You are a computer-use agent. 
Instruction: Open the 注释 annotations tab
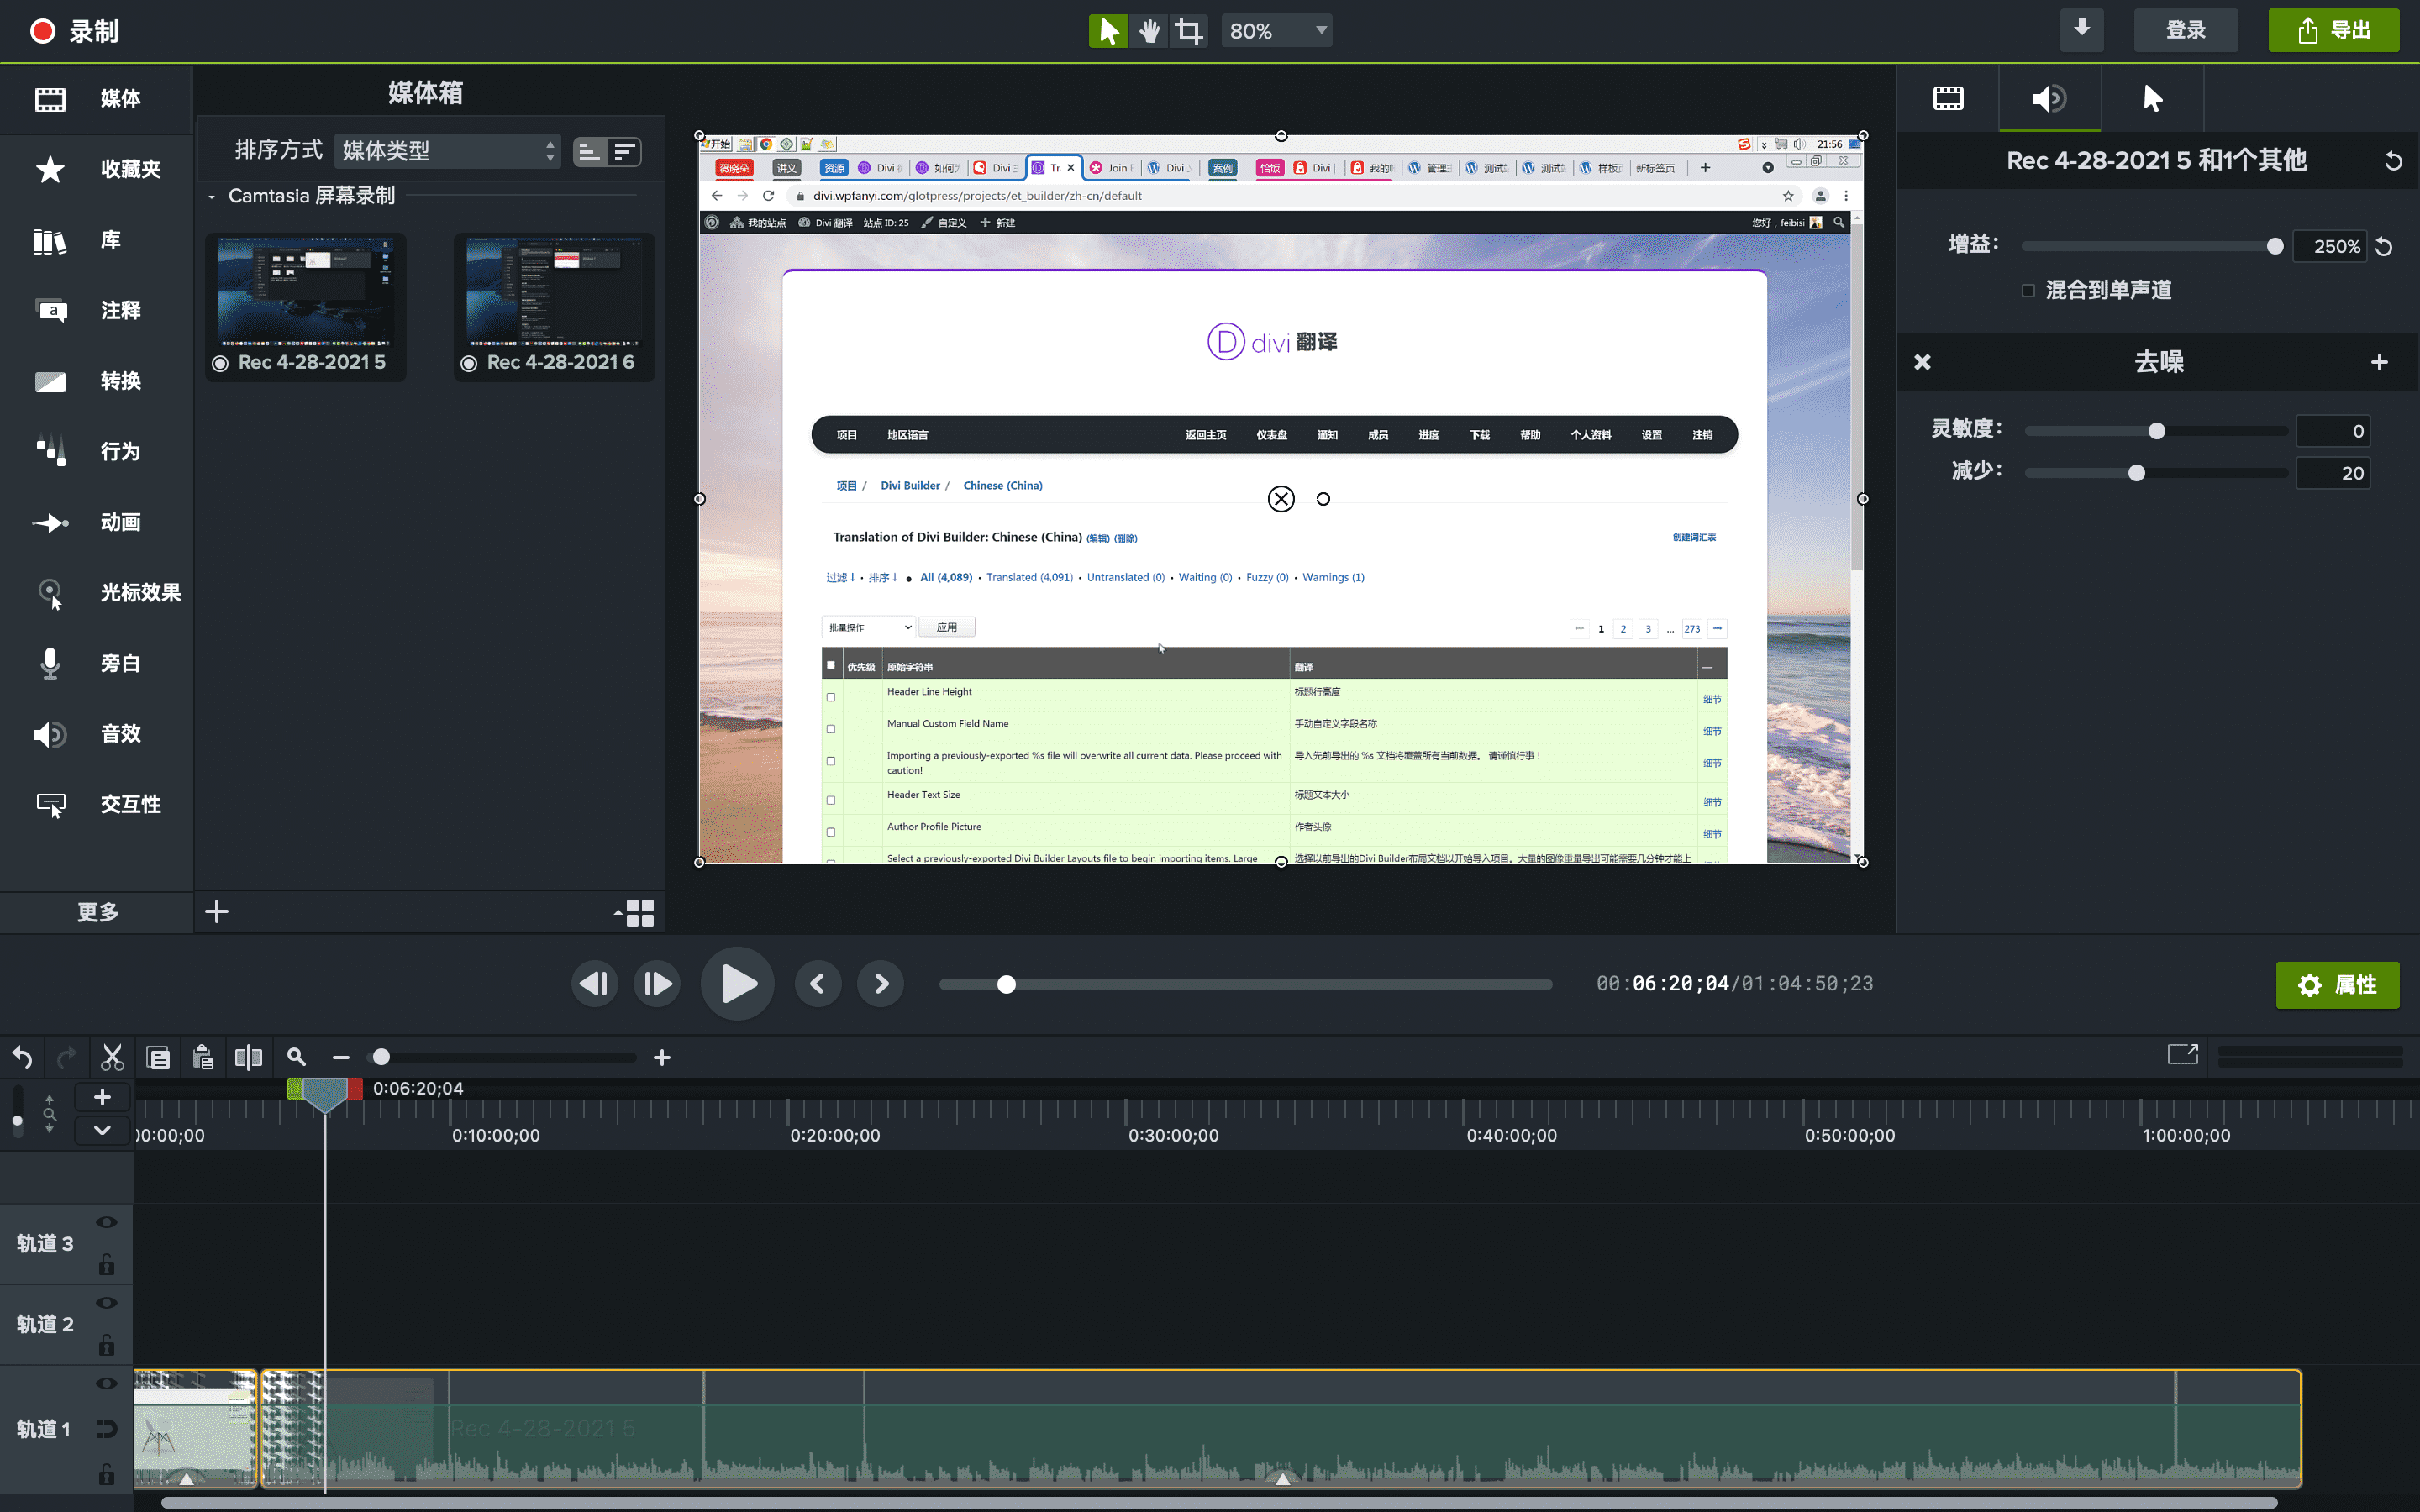coord(96,310)
